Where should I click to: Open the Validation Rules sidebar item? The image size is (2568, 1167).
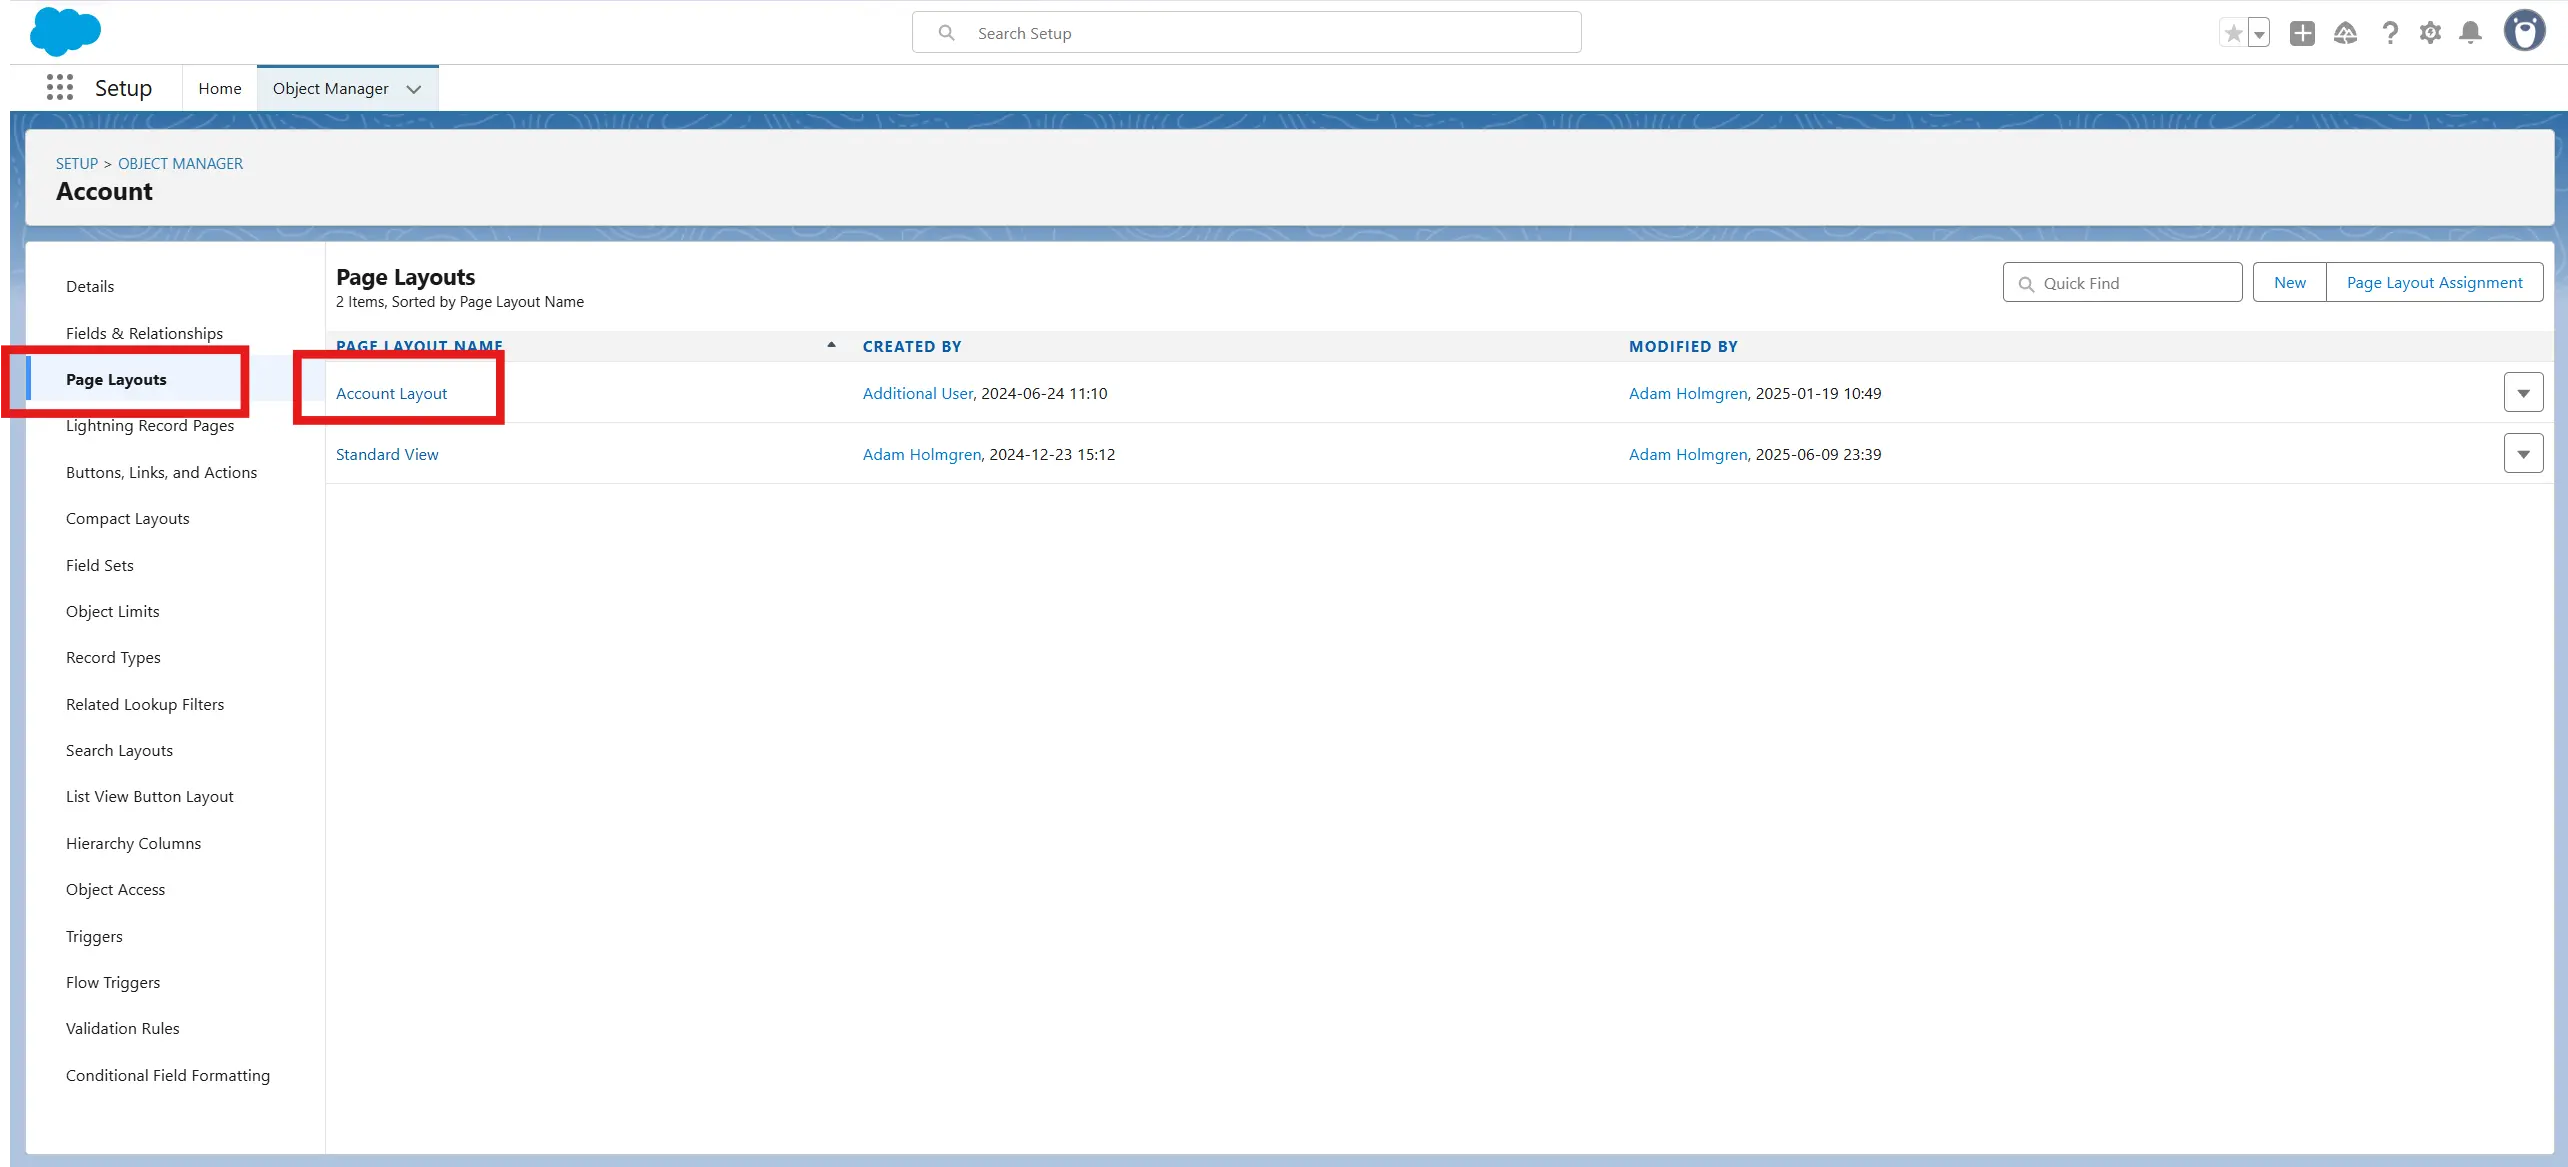(122, 1028)
